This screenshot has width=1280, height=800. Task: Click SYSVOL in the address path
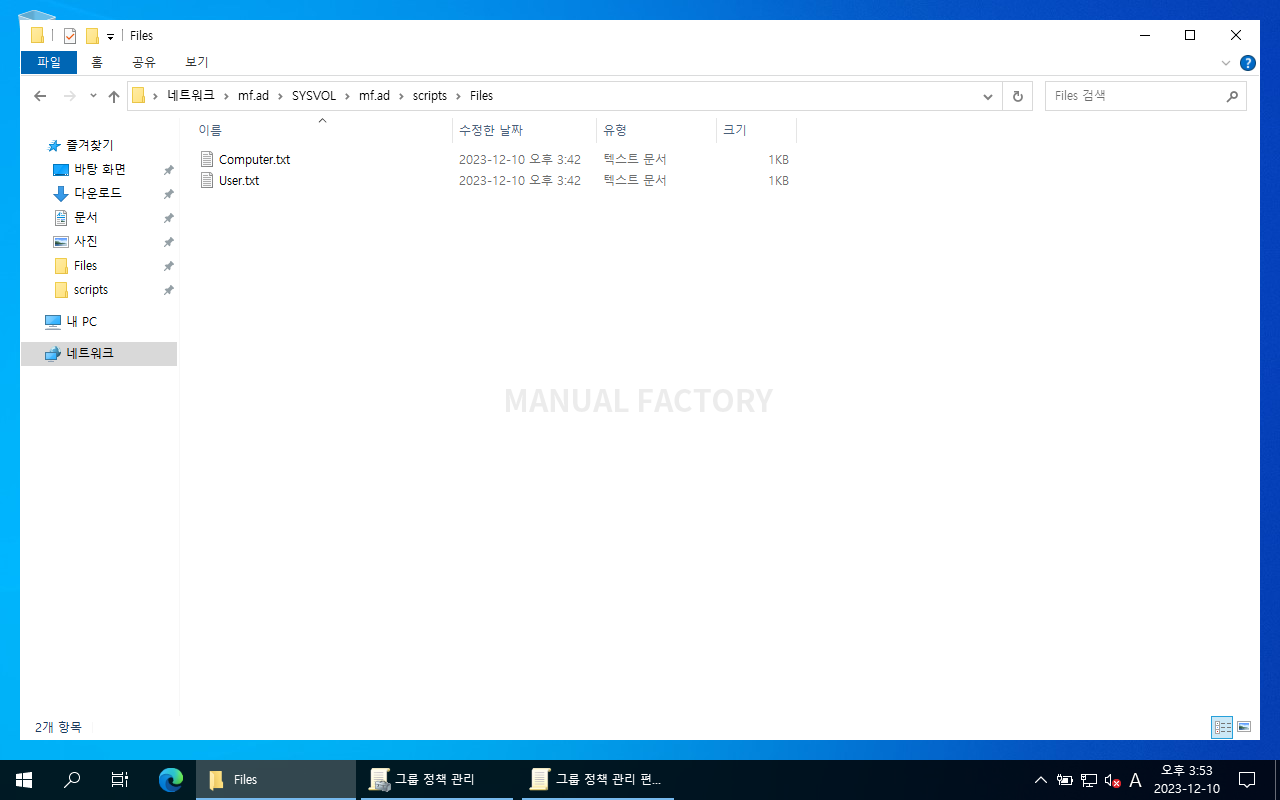pos(314,96)
